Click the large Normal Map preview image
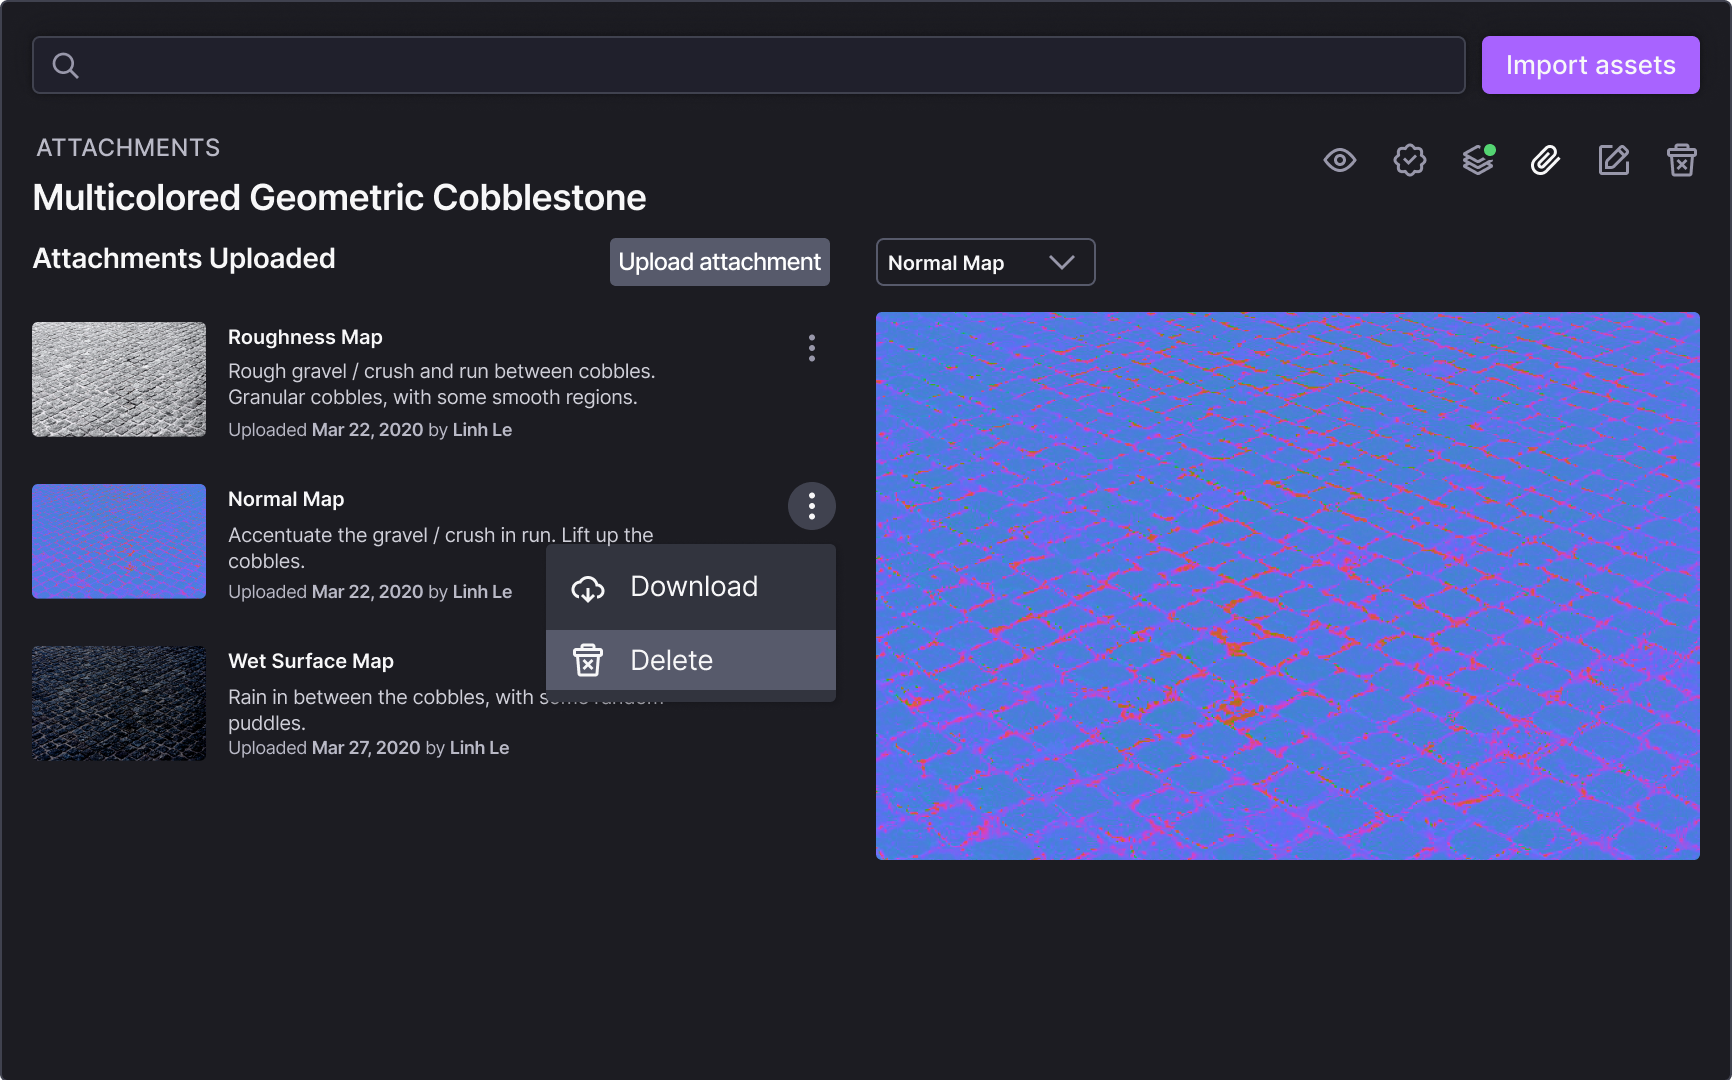Image resolution: width=1732 pixels, height=1080 pixels. pyautogui.click(x=1288, y=586)
